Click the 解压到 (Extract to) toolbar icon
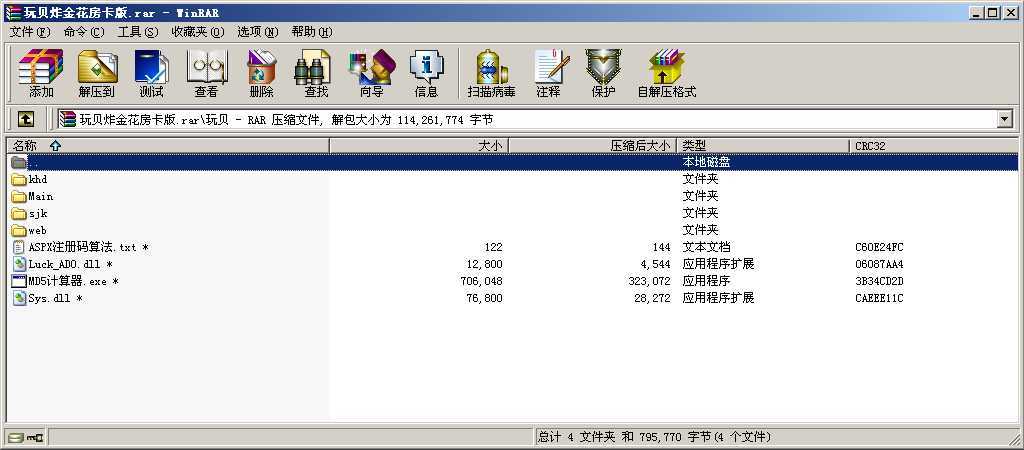The height and width of the screenshot is (450, 1024). click(97, 73)
